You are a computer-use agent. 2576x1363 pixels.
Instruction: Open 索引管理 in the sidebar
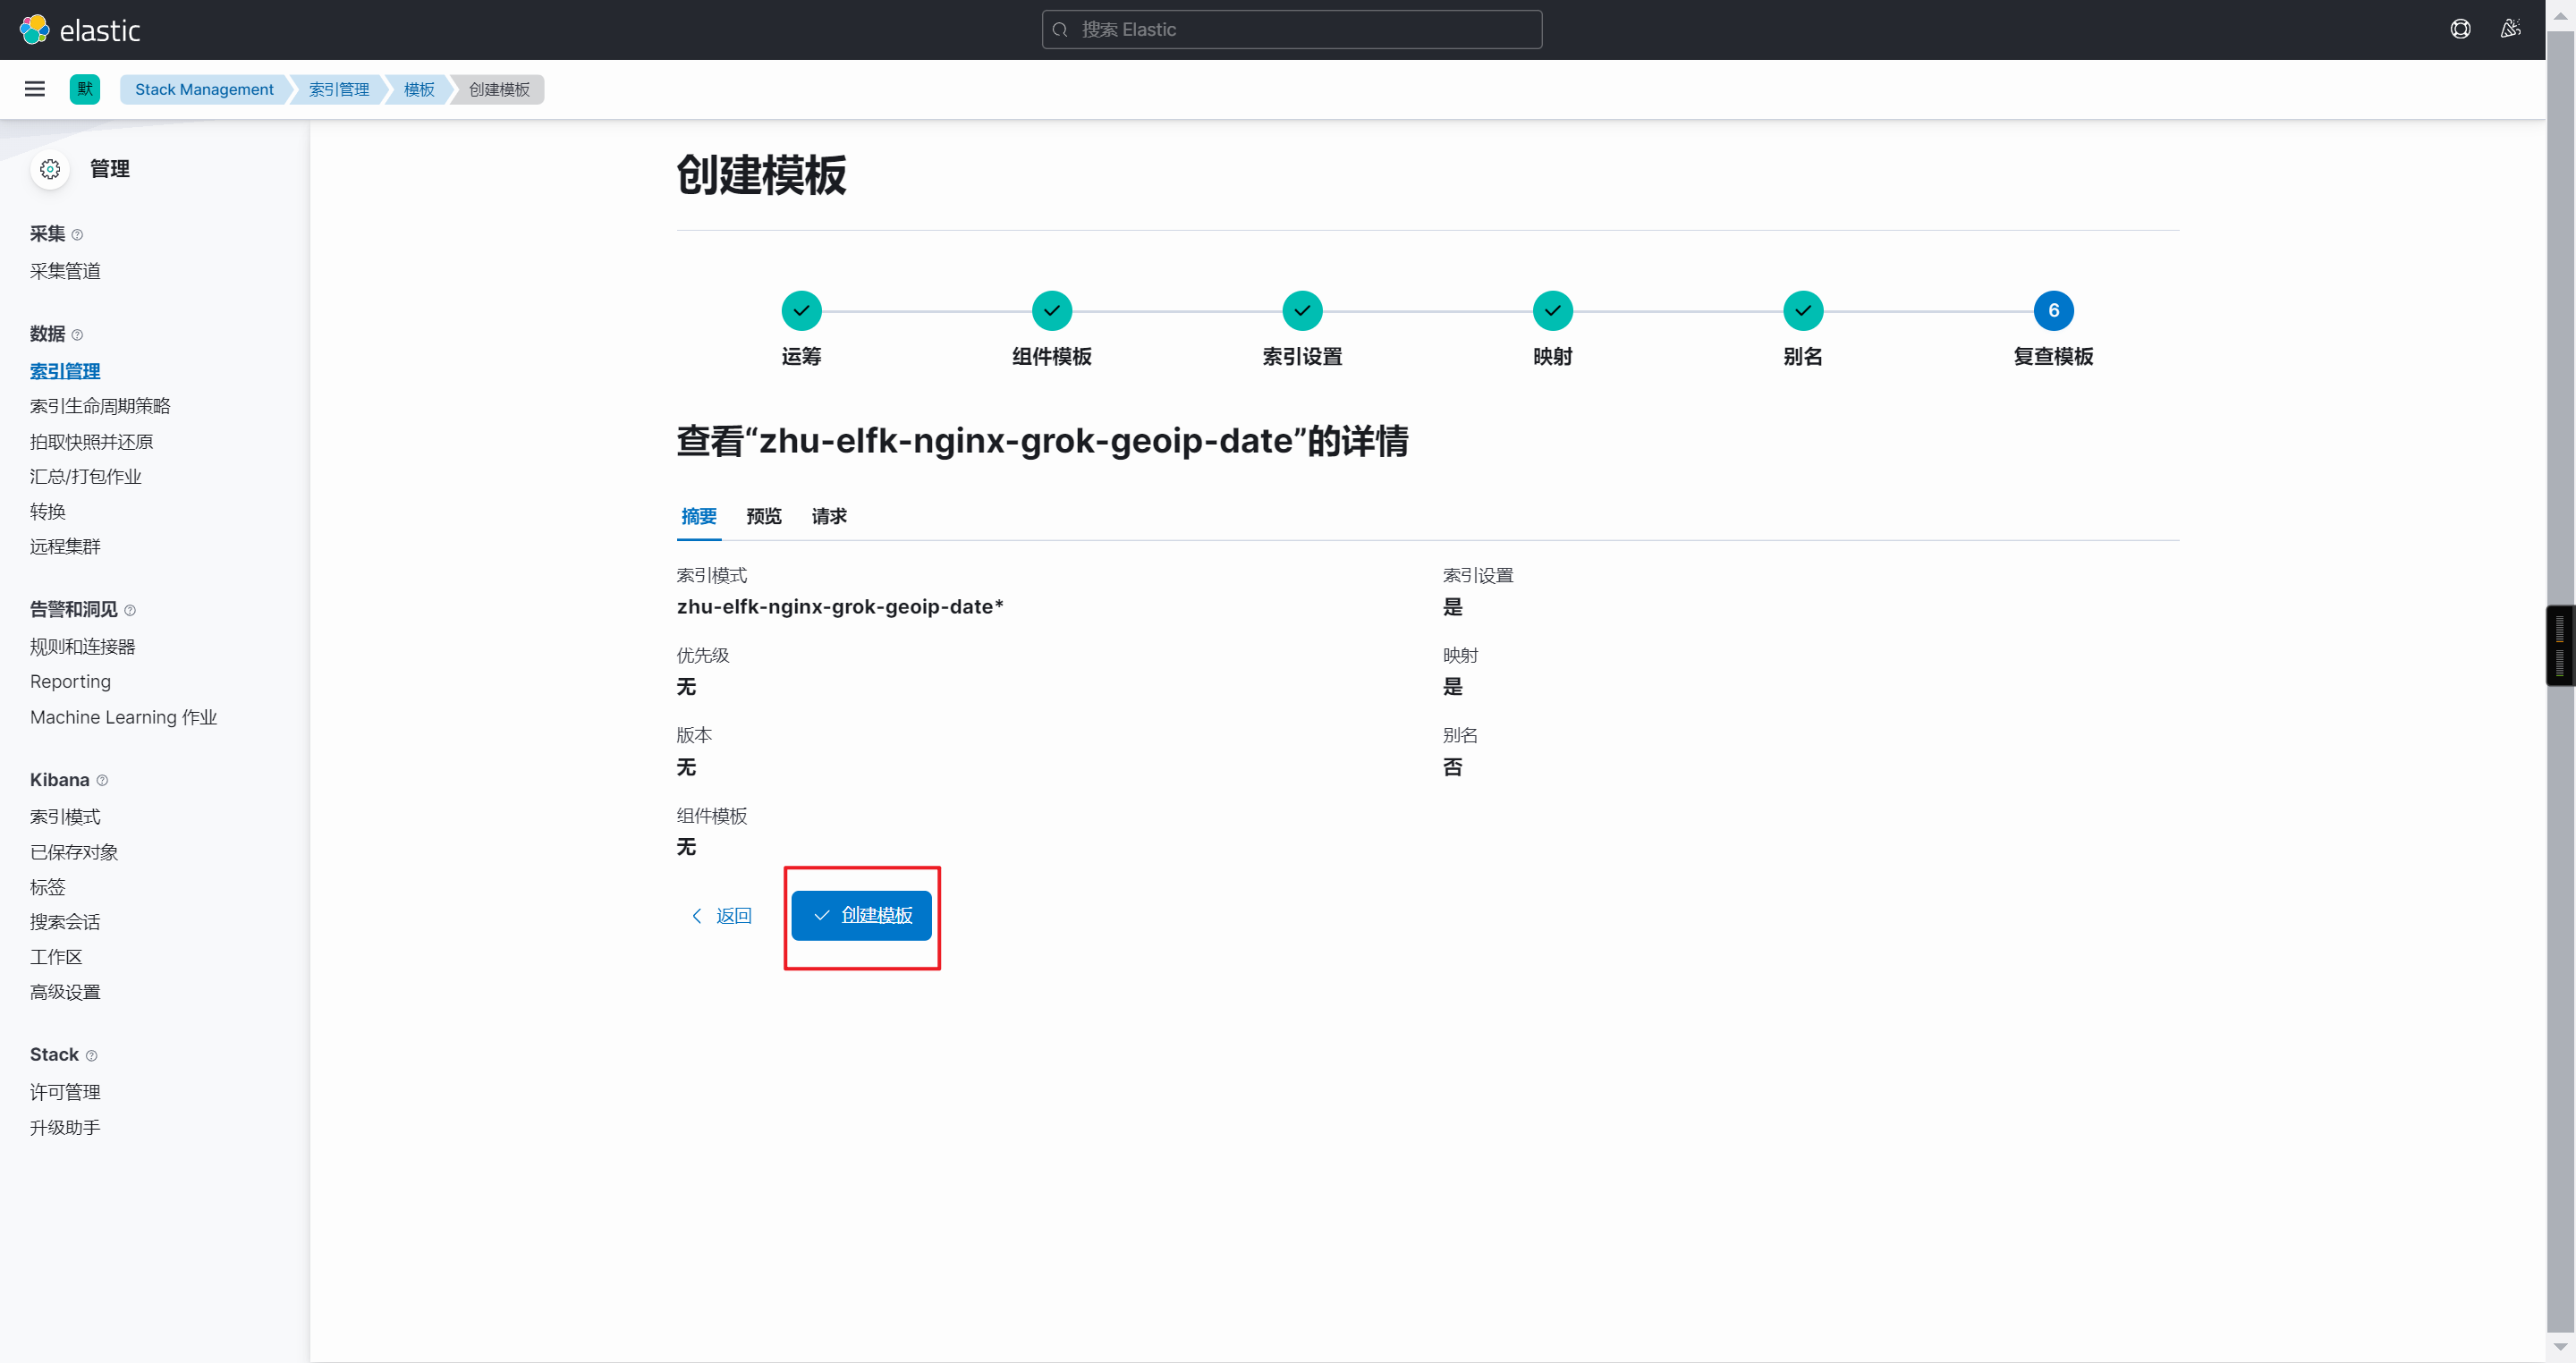[x=65, y=371]
